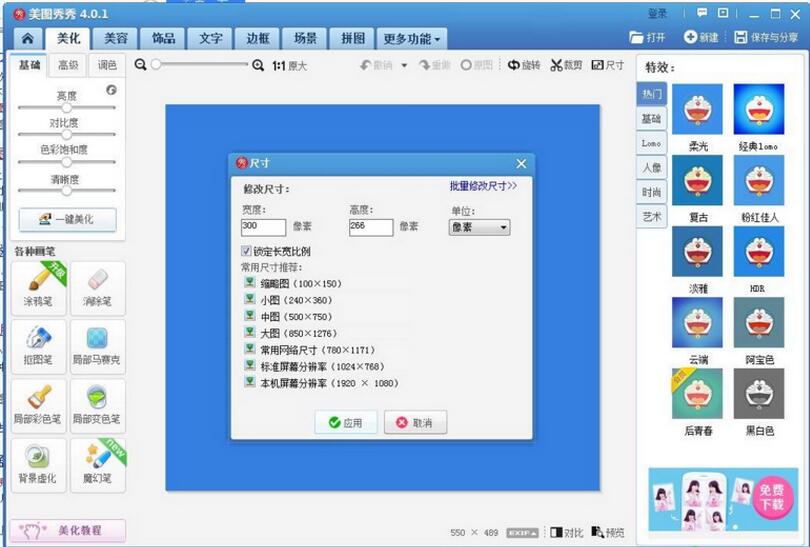Image resolution: width=810 pixels, height=547 pixels.
Task: Click the 应用 apply button
Action: 346,423
